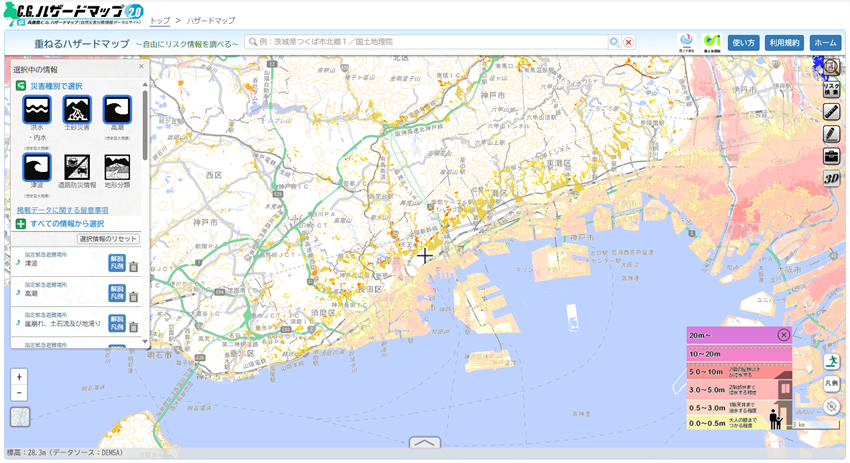Expand the bottom panel chevron arrow
Screen dimensions: 850x463
click(425, 443)
